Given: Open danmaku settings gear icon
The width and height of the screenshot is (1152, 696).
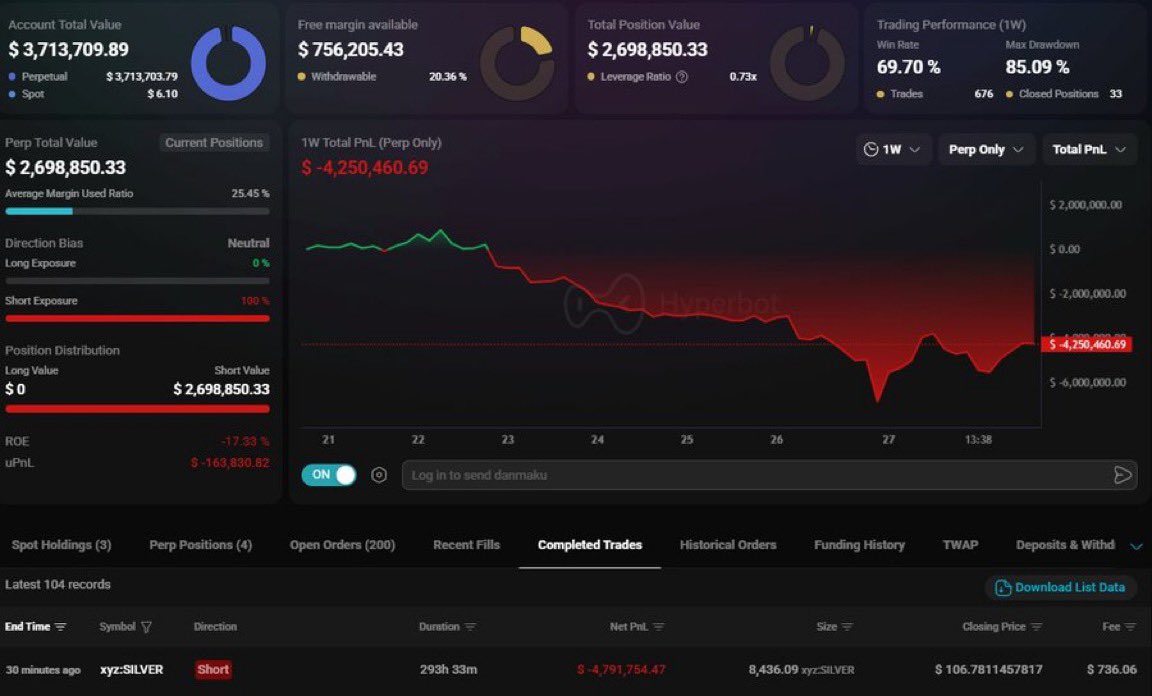Looking at the screenshot, I should [x=378, y=475].
